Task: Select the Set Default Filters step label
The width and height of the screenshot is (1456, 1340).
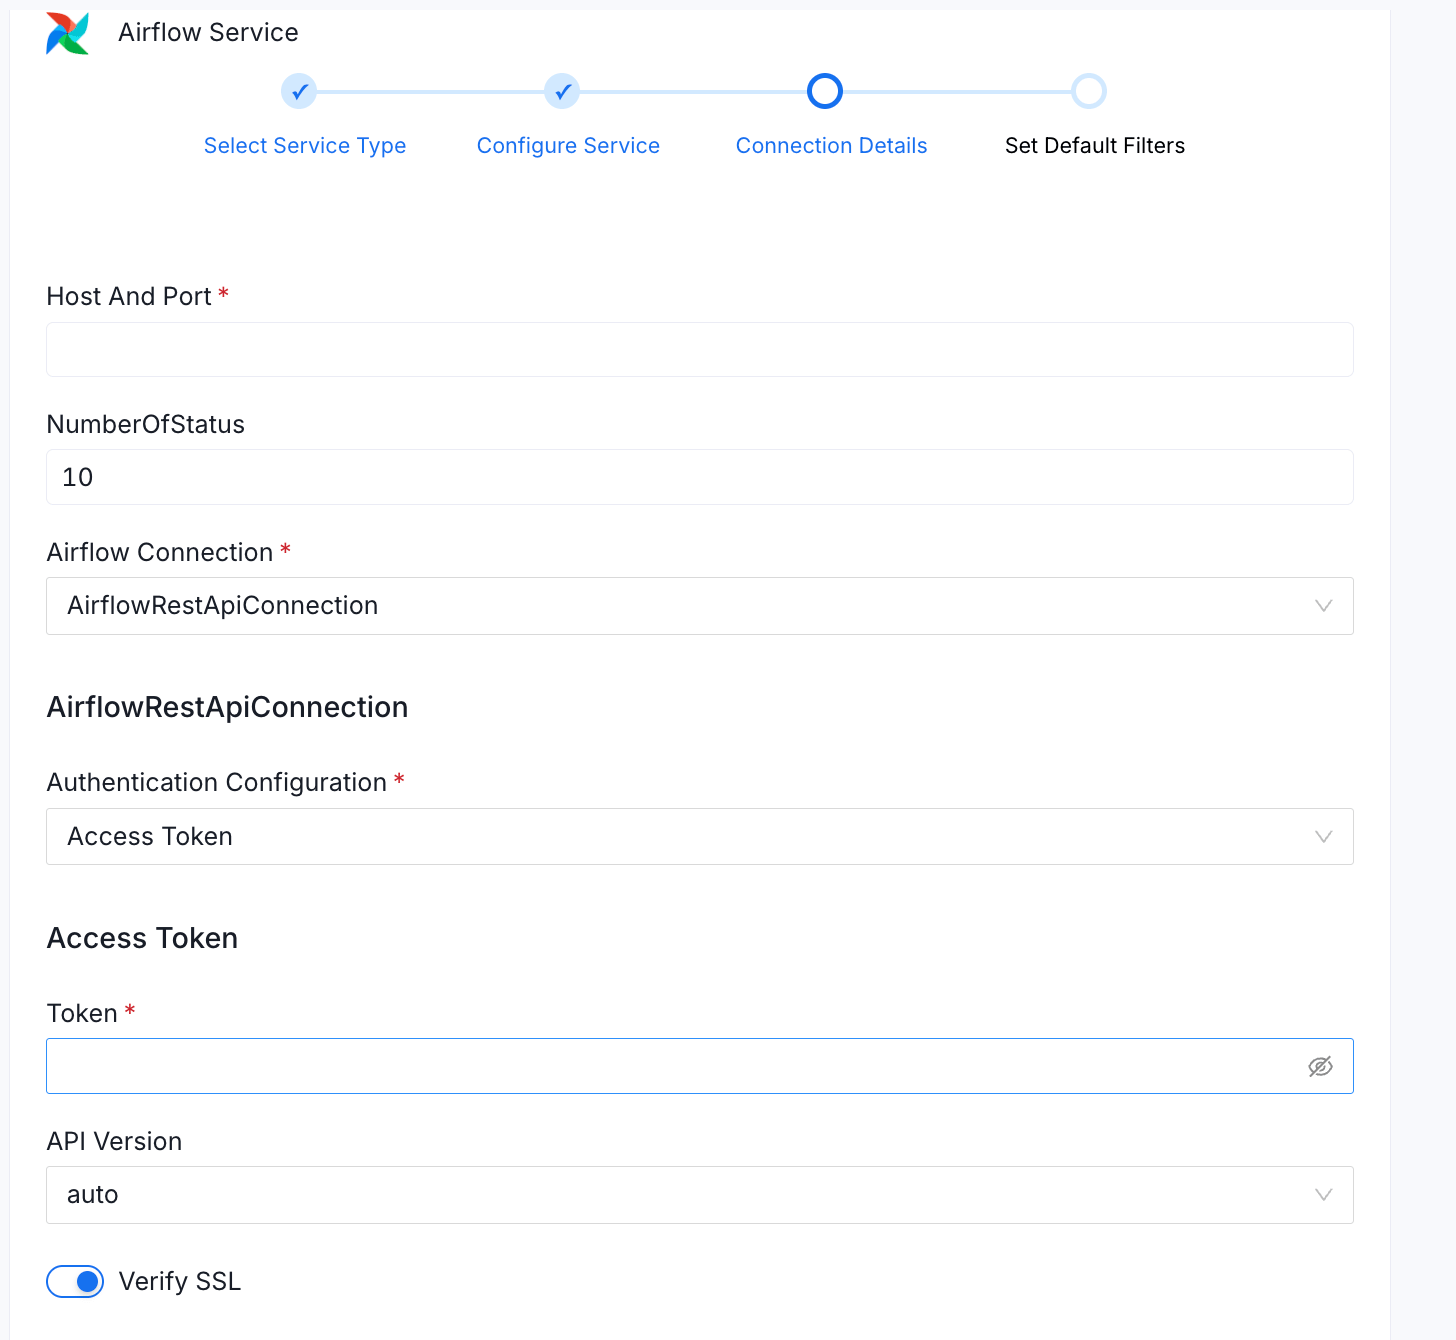Action: coord(1095,146)
